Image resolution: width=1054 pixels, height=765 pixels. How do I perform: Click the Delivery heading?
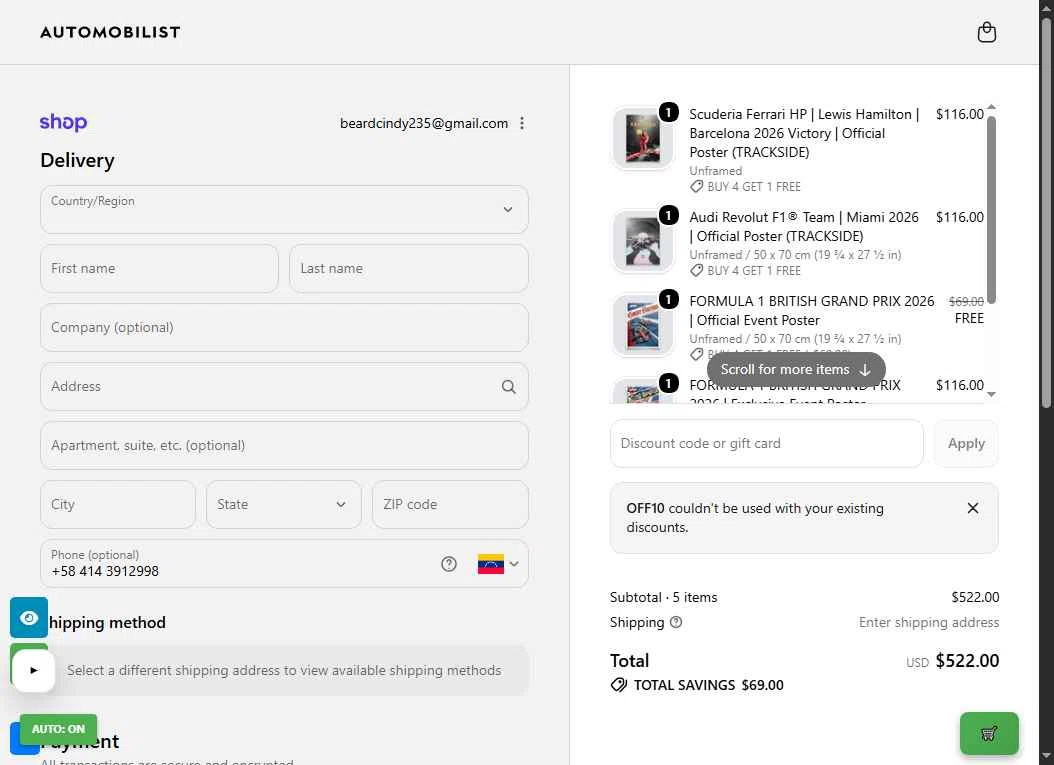click(77, 160)
